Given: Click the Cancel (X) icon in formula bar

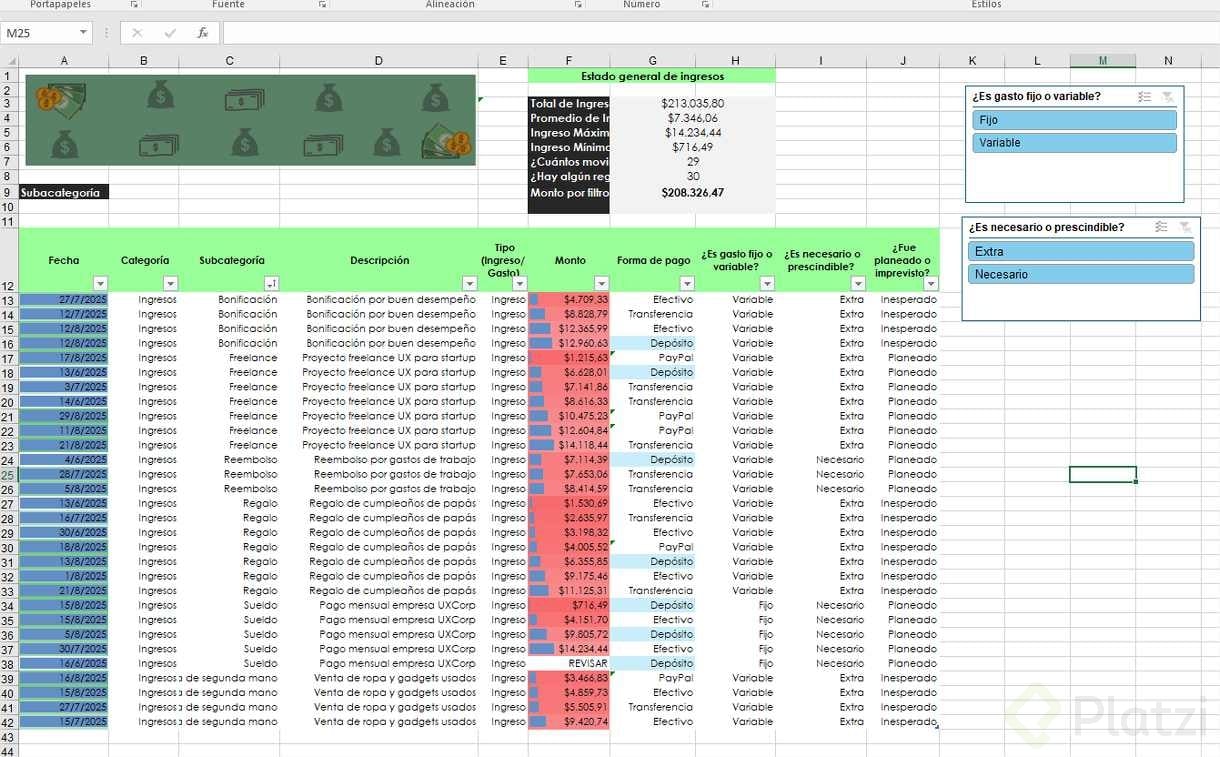Looking at the screenshot, I should (137, 33).
